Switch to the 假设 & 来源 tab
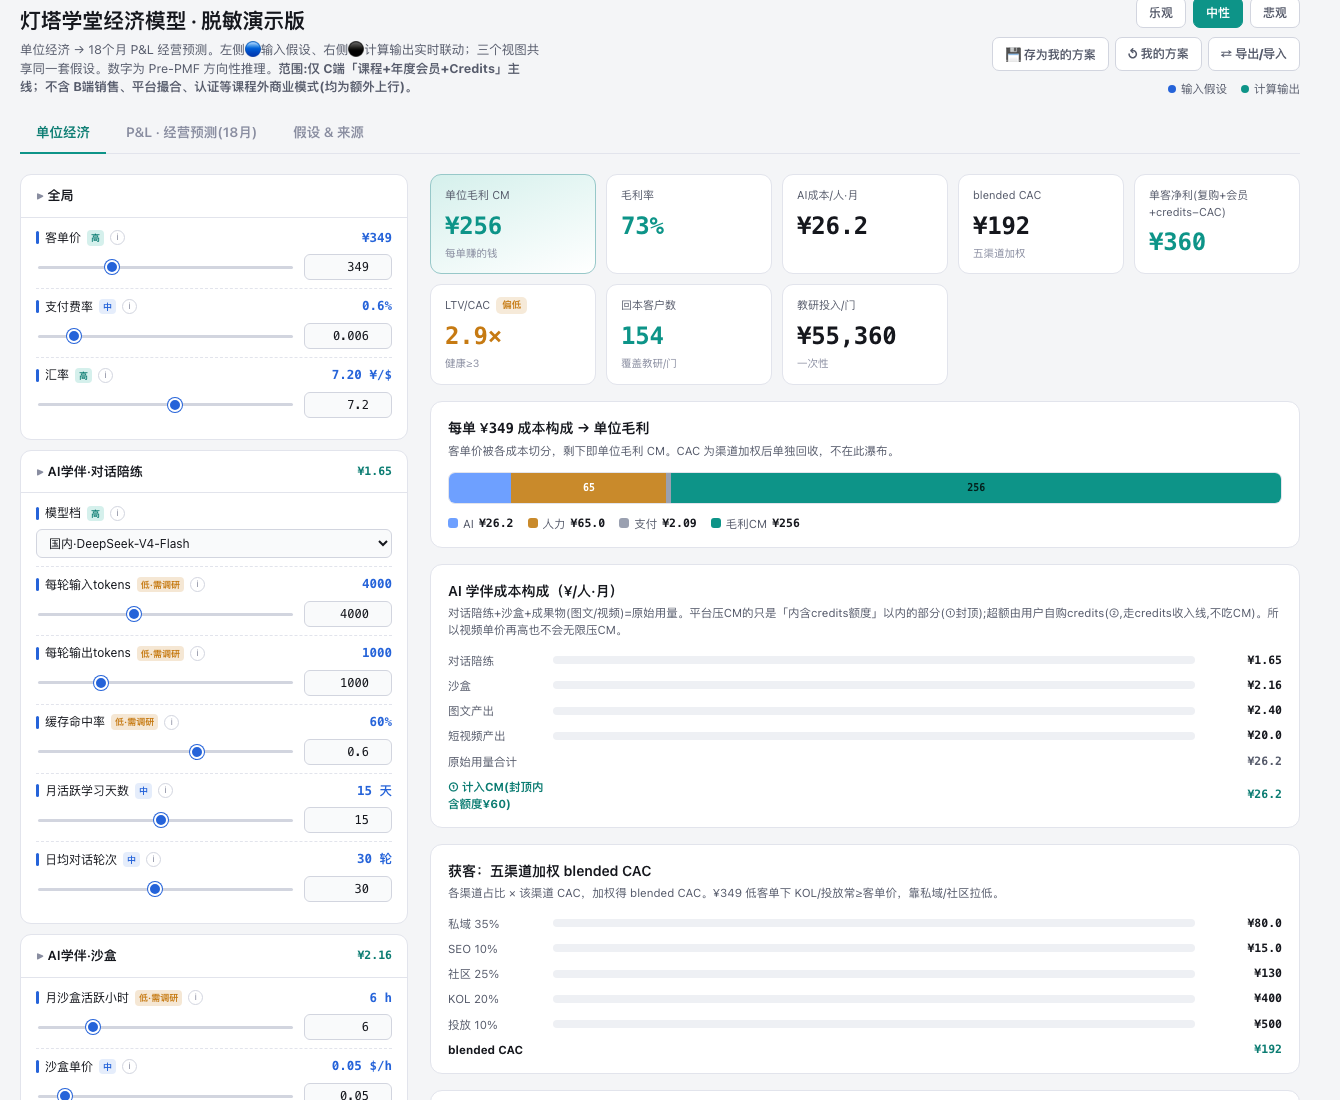The image size is (1340, 1100). (x=328, y=132)
